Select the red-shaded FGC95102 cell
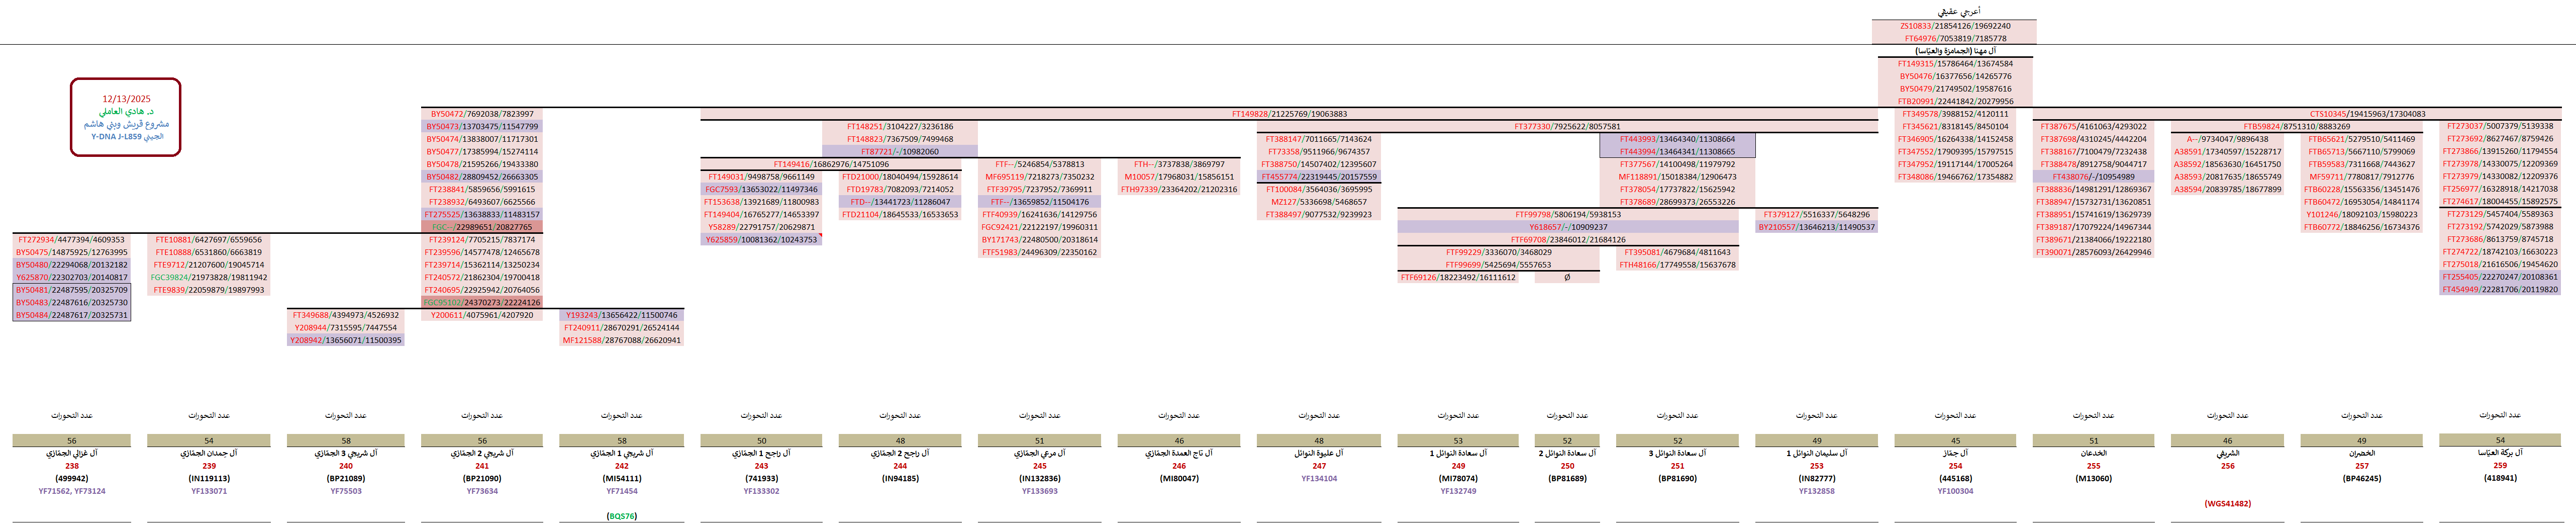This screenshot has width=2576, height=527. pyautogui.click(x=481, y=302)
